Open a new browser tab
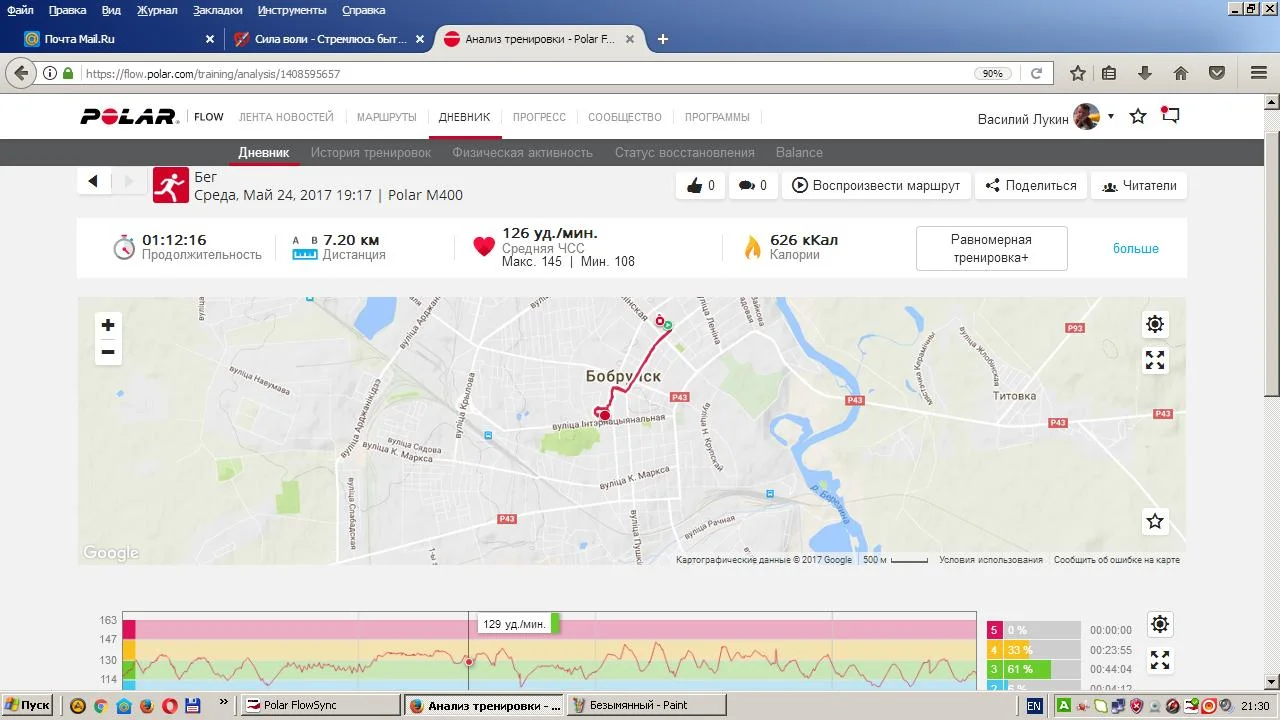Screen dimensions: 1280x720 tap(662, 39)
